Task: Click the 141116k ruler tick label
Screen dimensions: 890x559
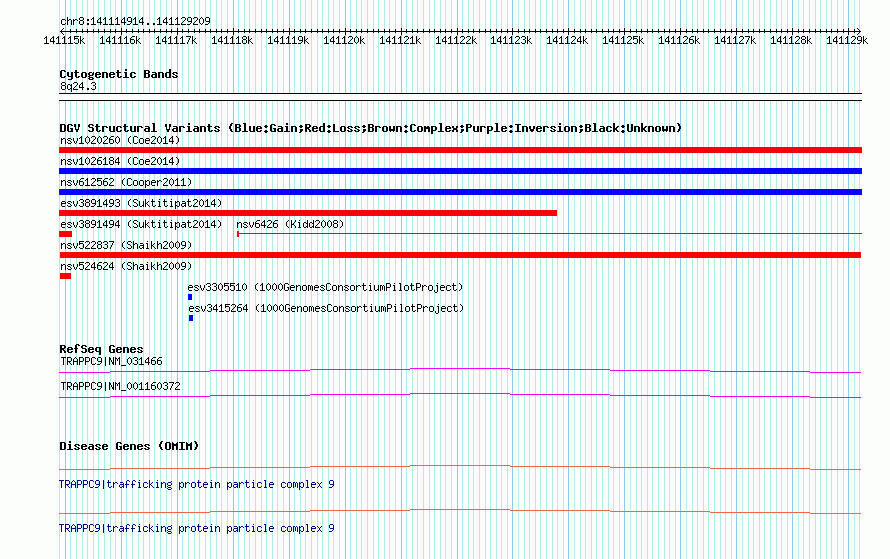Action: tap(120, 41)
